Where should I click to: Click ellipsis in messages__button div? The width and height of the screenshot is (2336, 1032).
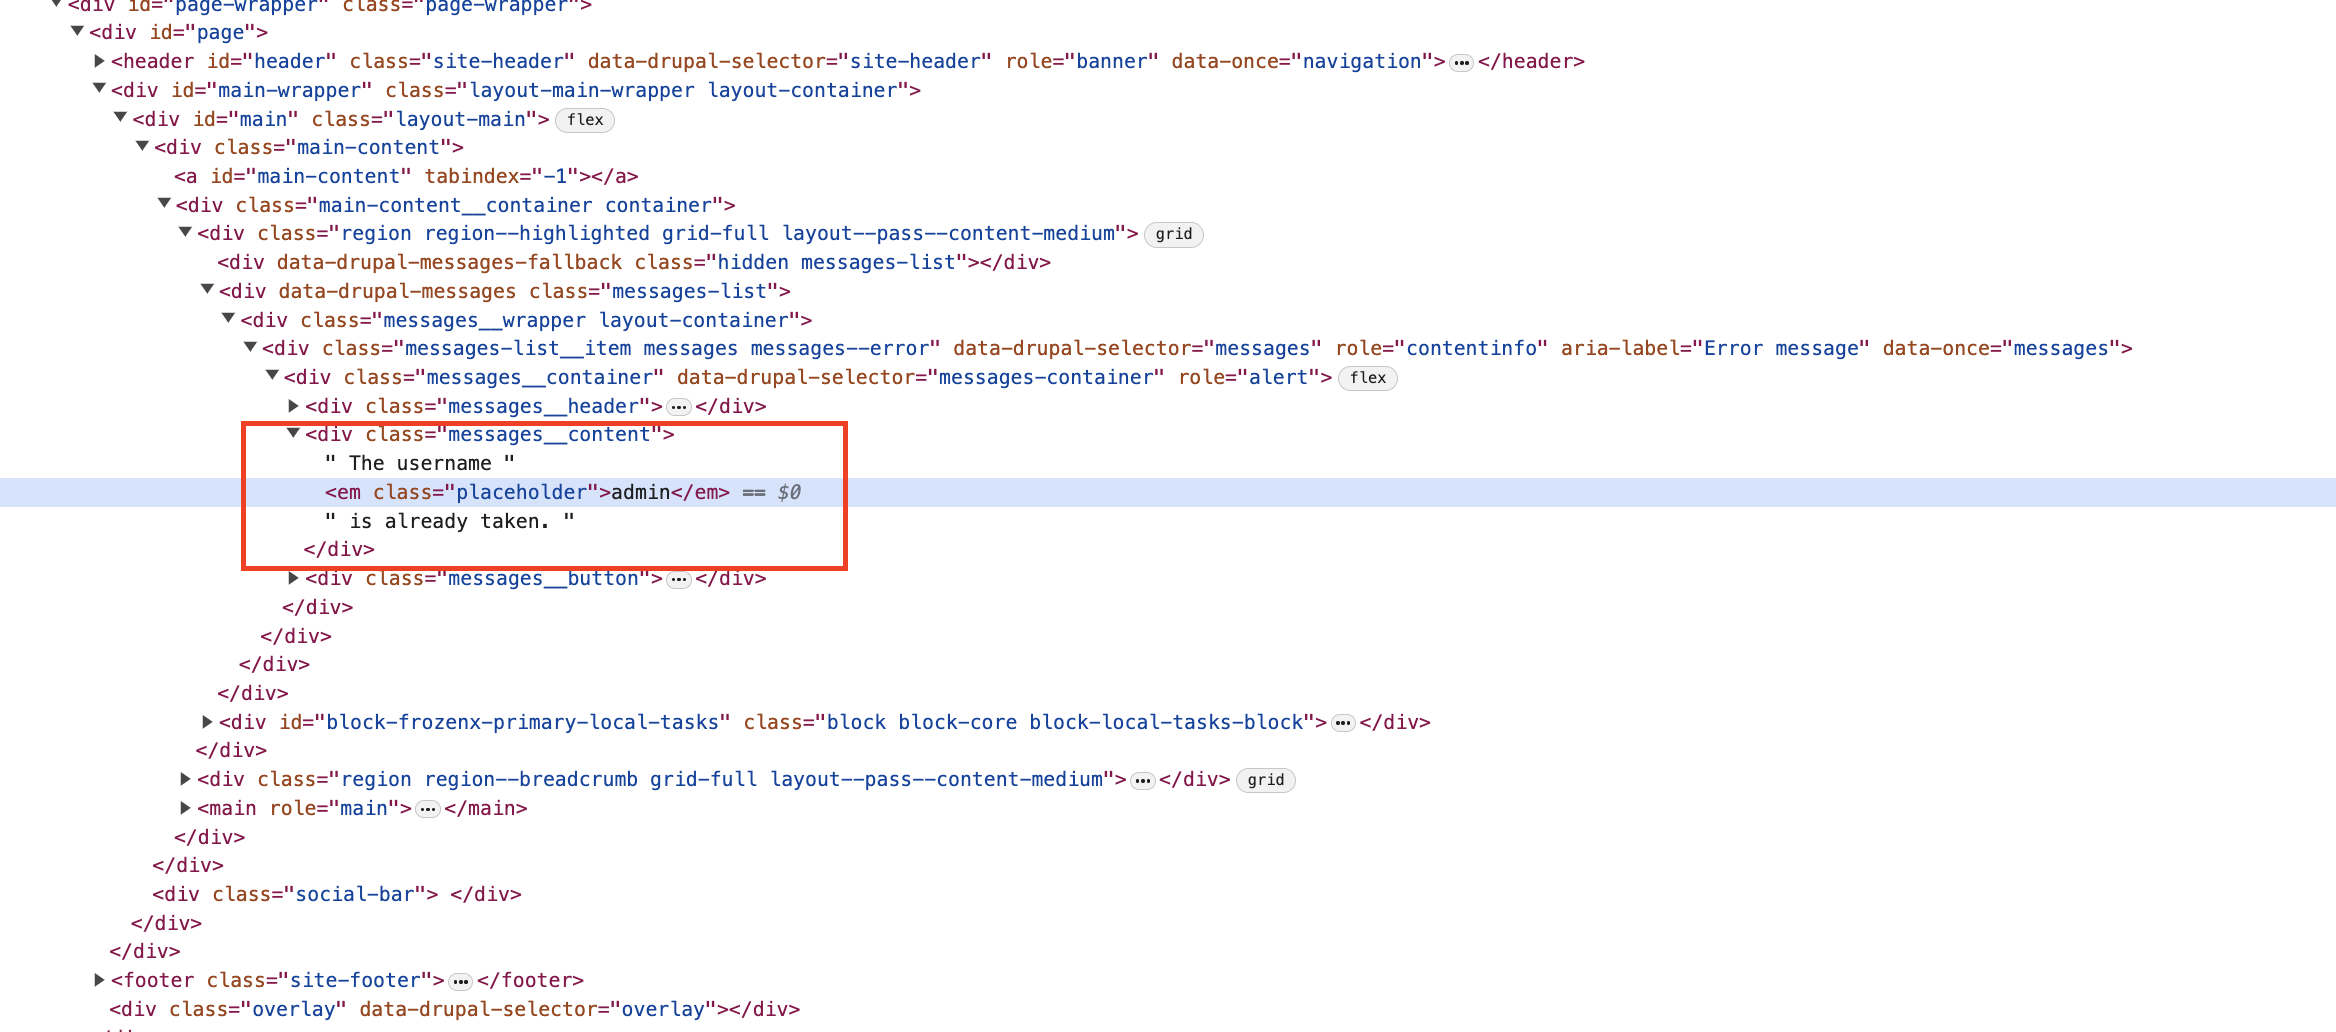coord(679,580)
